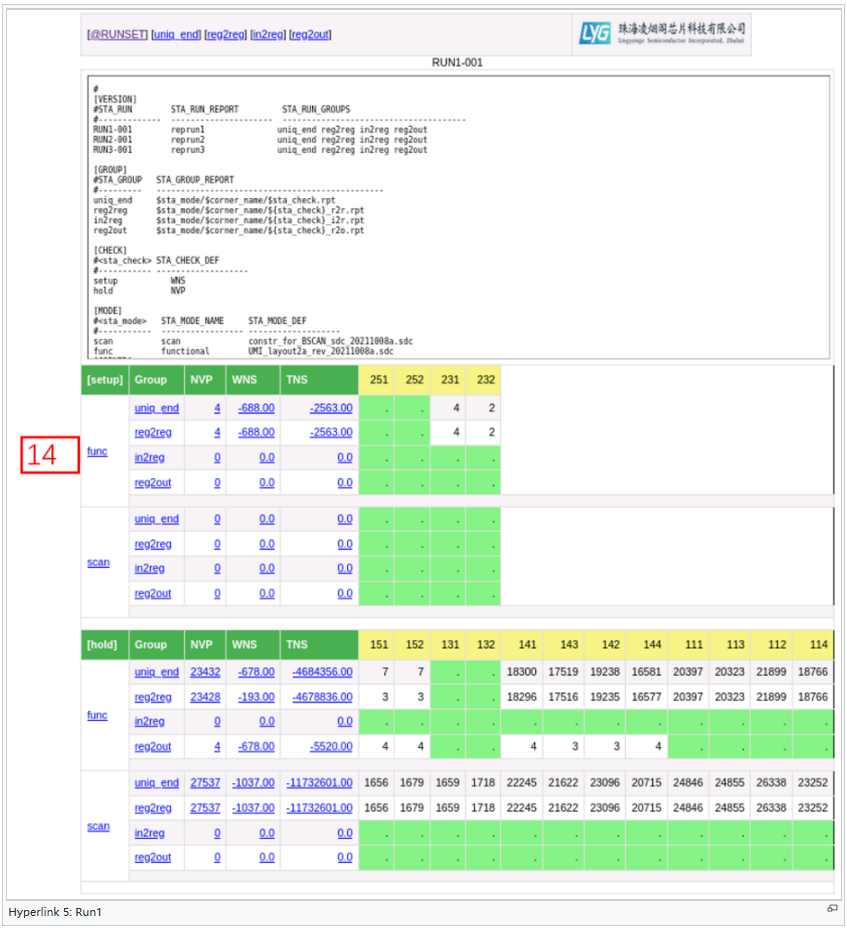The height and width of the screenshot is (929, 847).
Task: Open the func mode link in setup table
Action: (x=97, y=451)
